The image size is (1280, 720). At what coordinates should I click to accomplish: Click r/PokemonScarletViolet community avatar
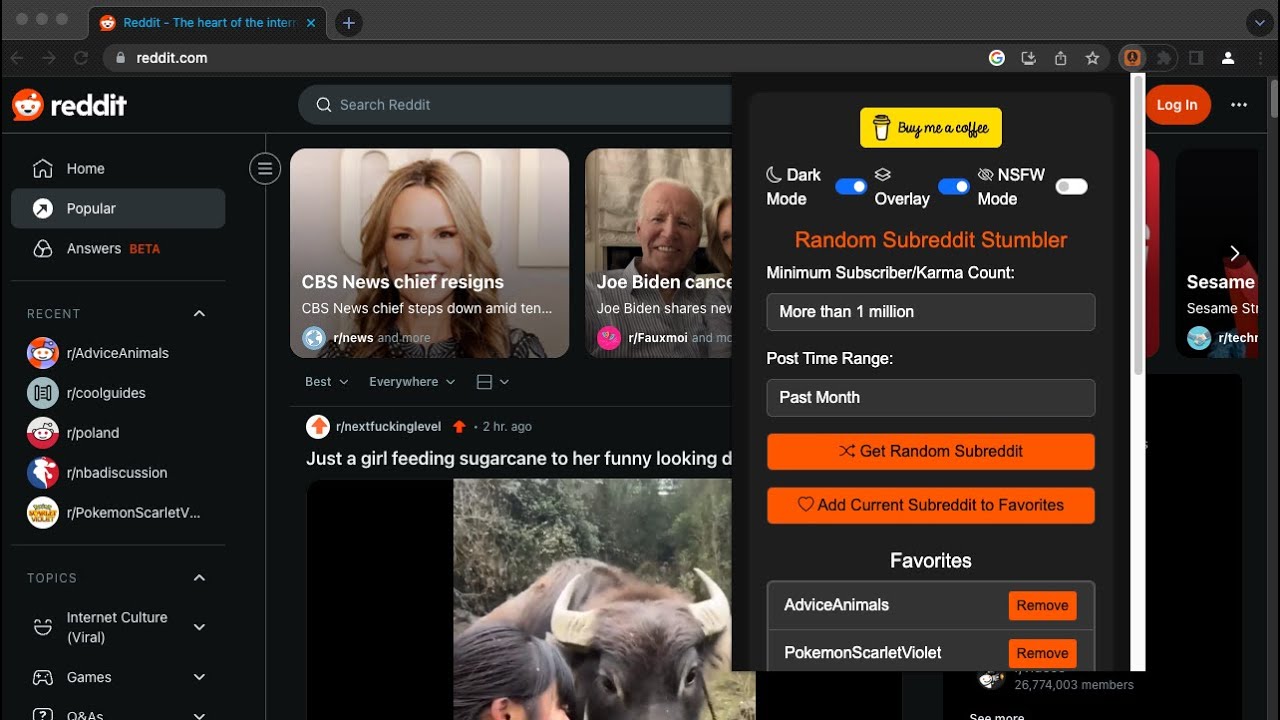(x=43, y=513)
